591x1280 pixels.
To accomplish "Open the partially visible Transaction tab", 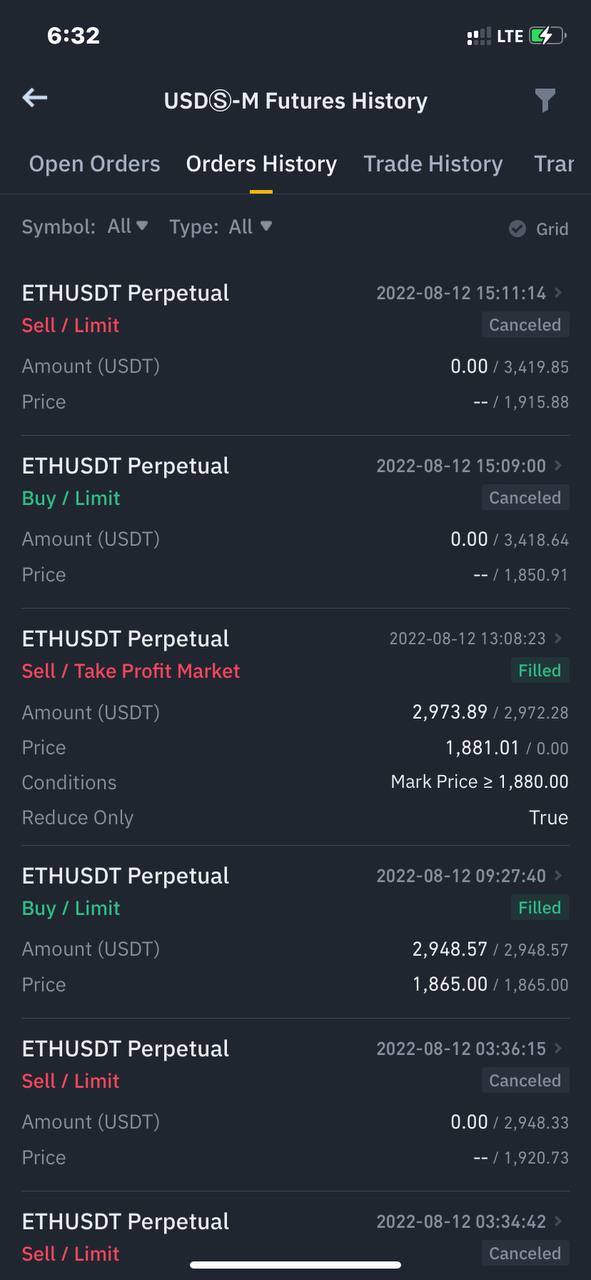I will point(554,164).
